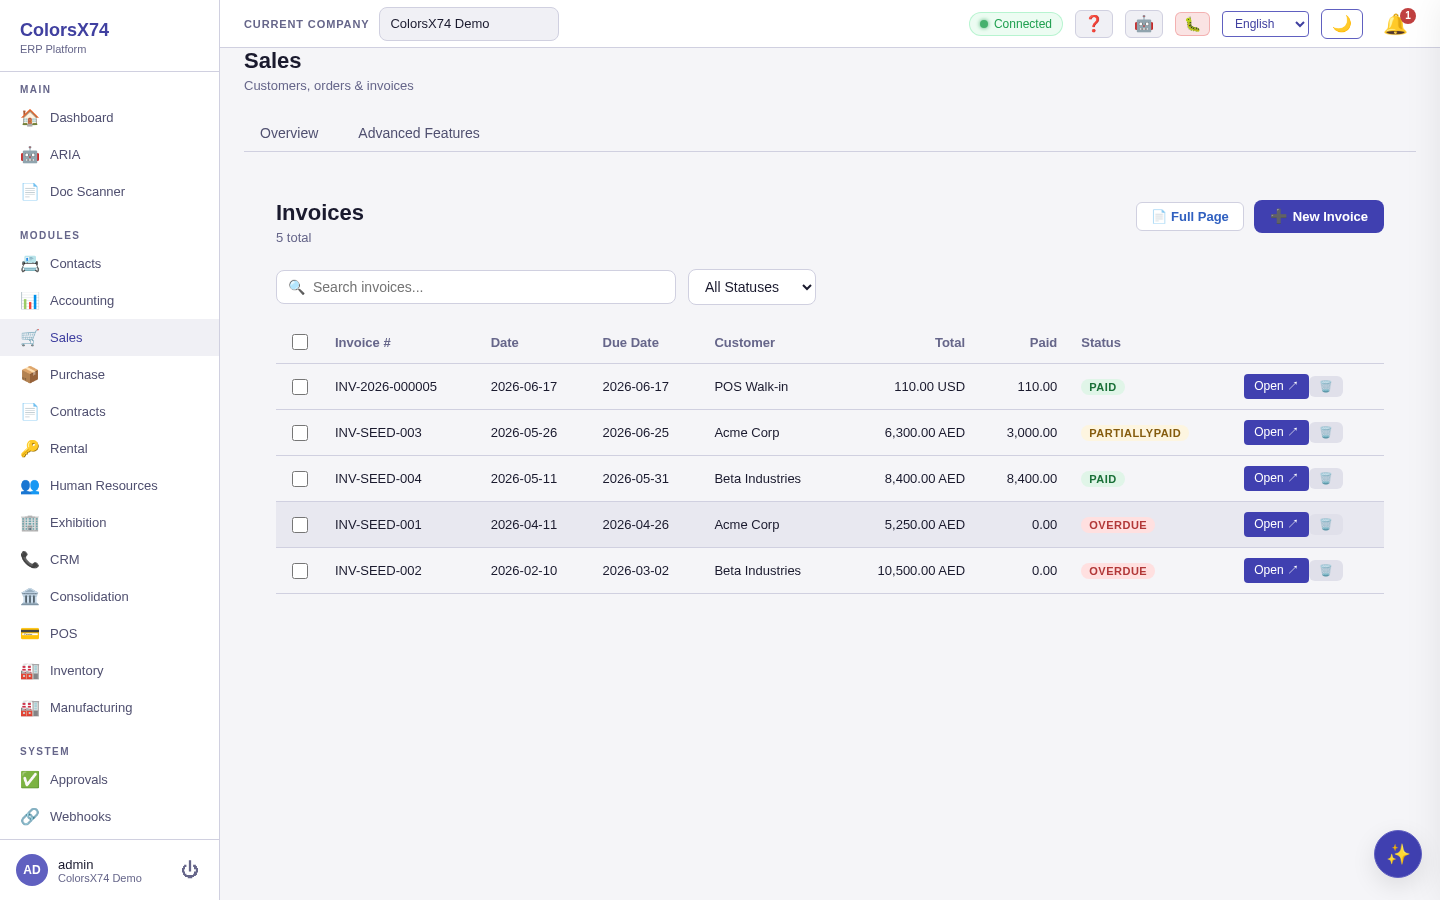Screen dimensions: 1440x900
Task: Click the Total column header
Action: [950, 342]
